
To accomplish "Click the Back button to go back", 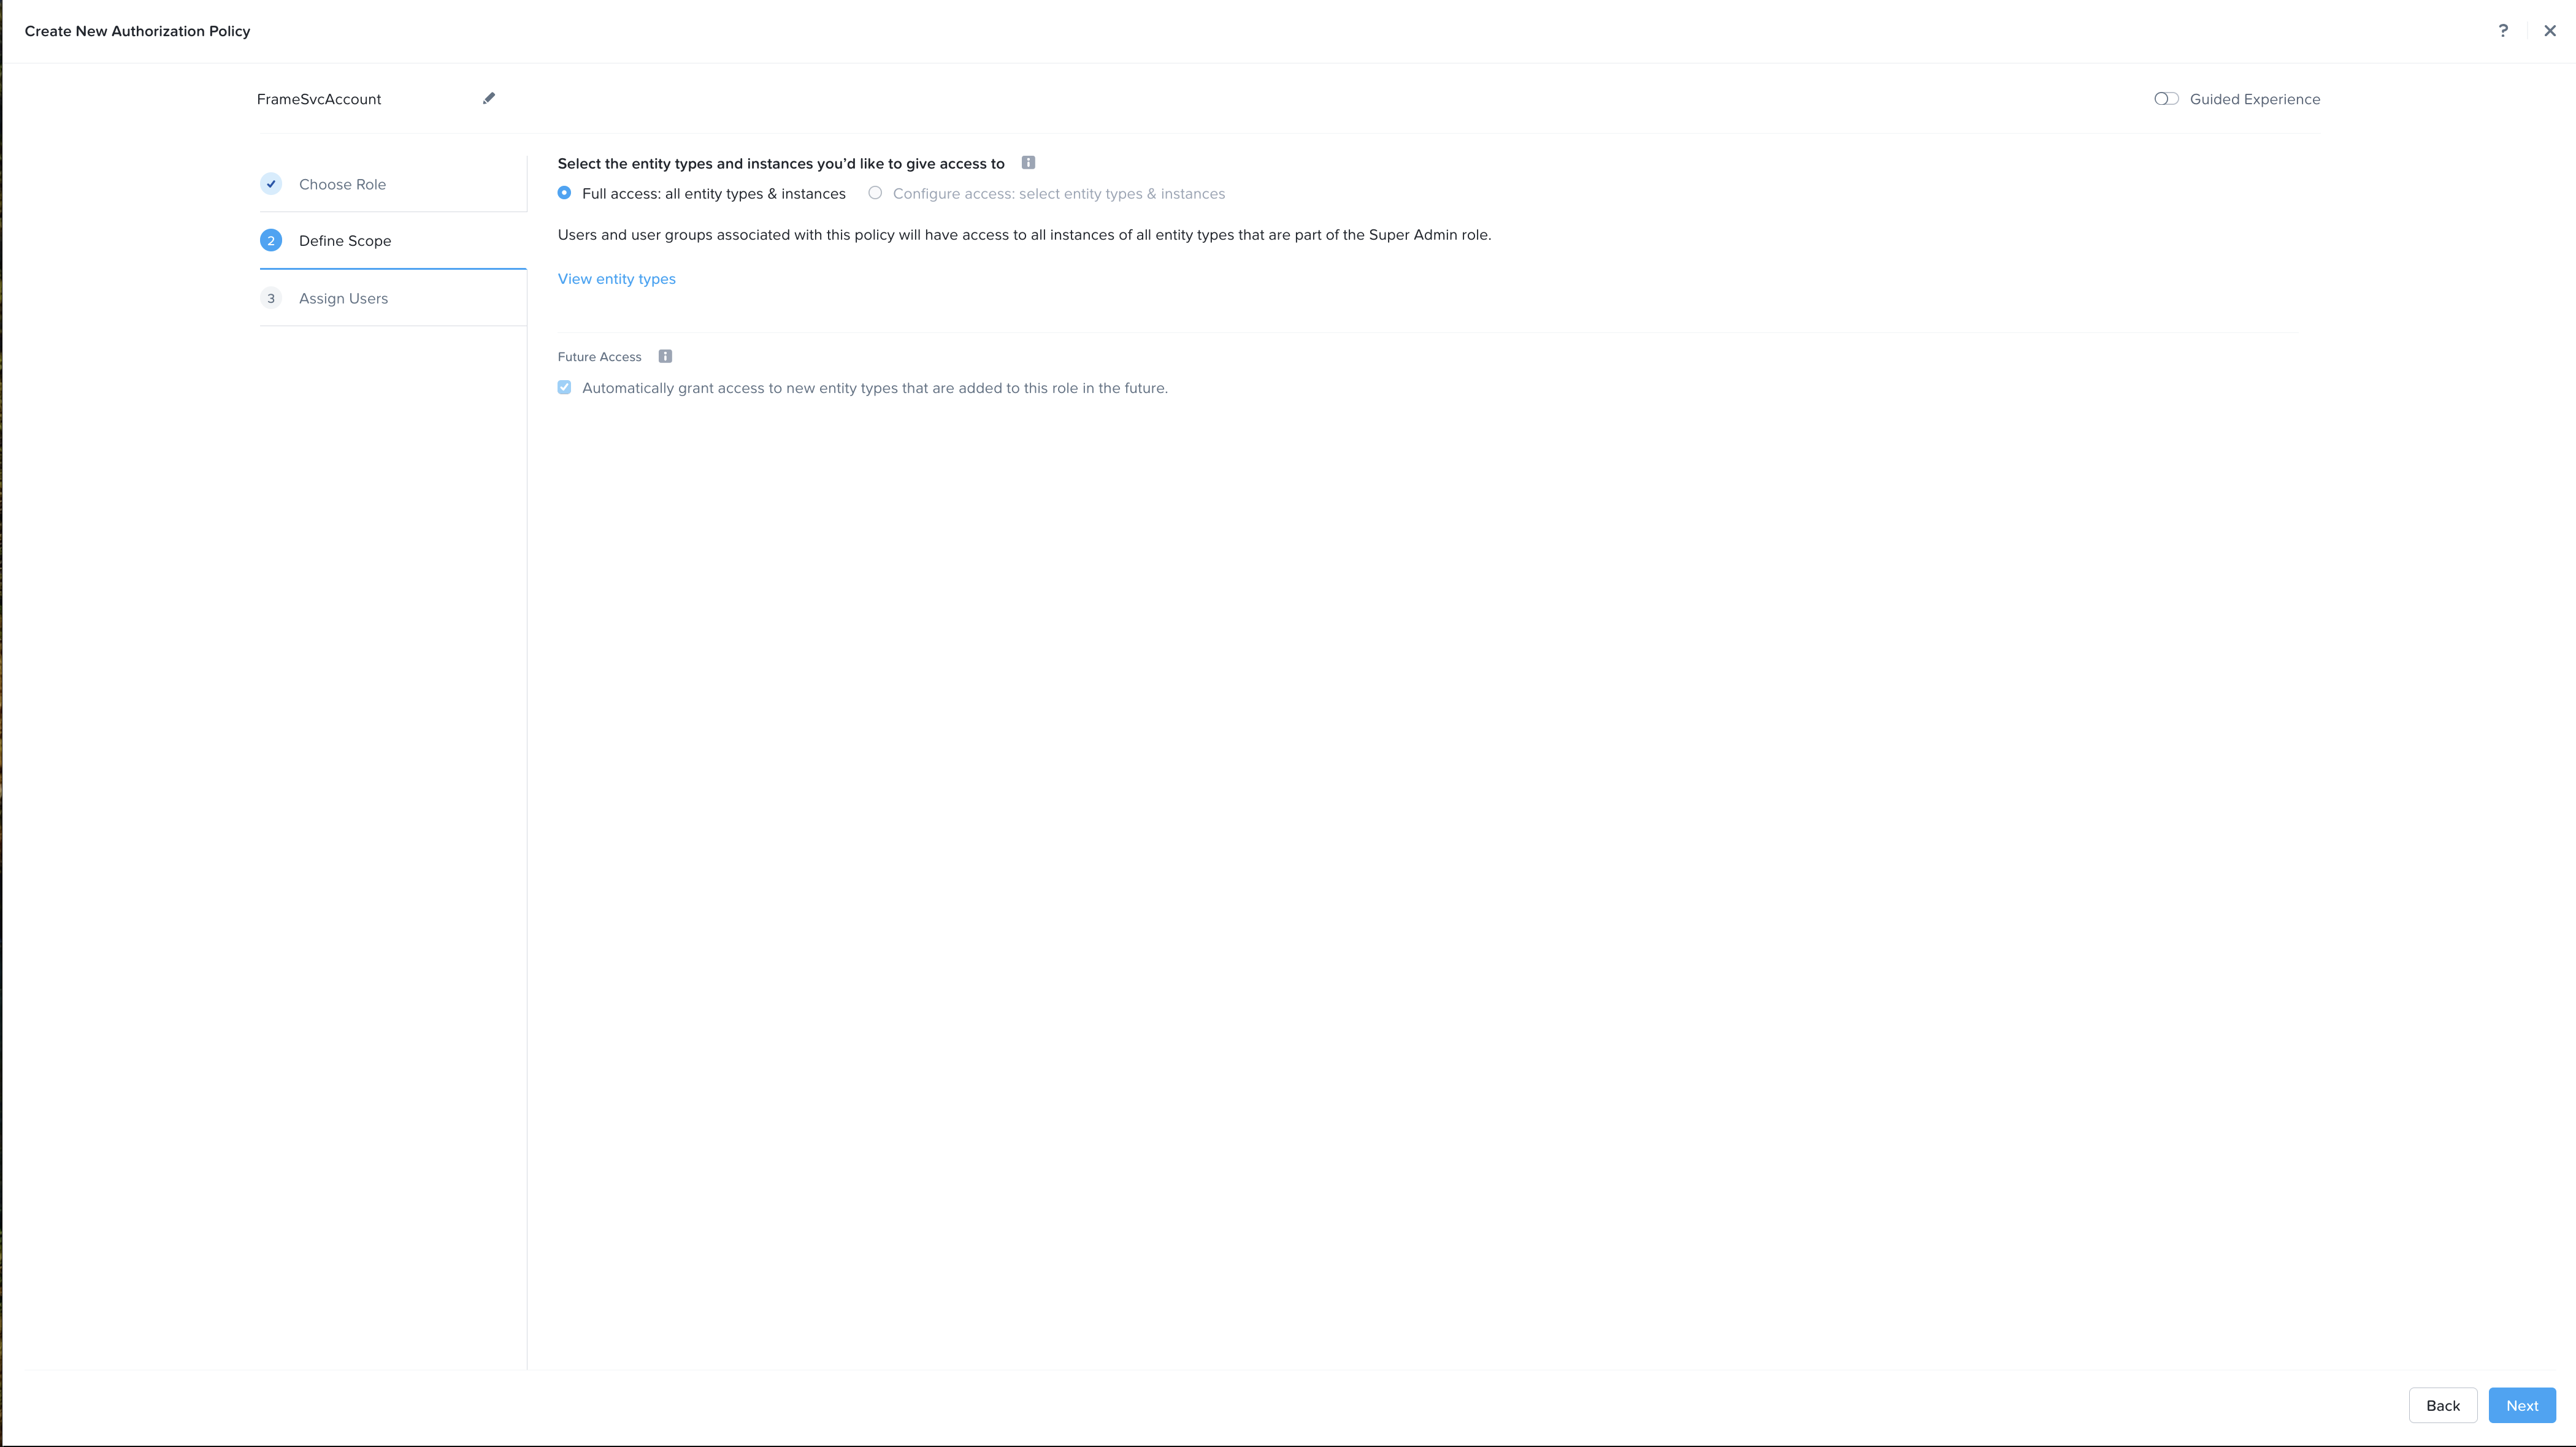I will pyautogui.click(x=2444, y=1405).
